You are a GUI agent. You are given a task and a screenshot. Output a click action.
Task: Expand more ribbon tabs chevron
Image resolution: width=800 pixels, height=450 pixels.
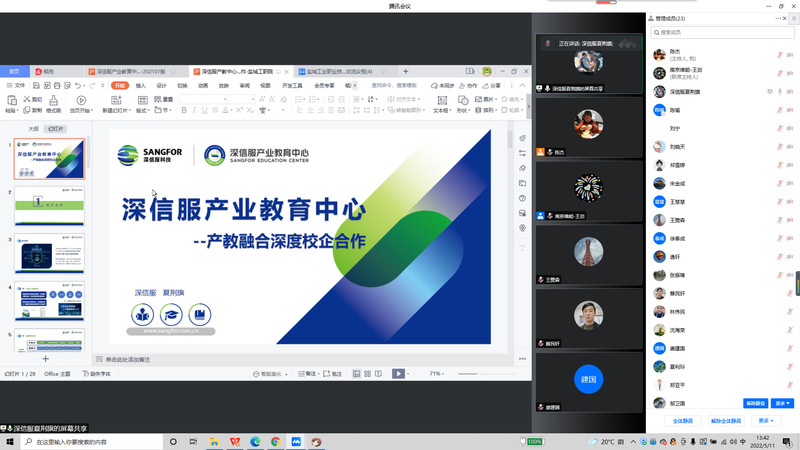pos(355,85)
